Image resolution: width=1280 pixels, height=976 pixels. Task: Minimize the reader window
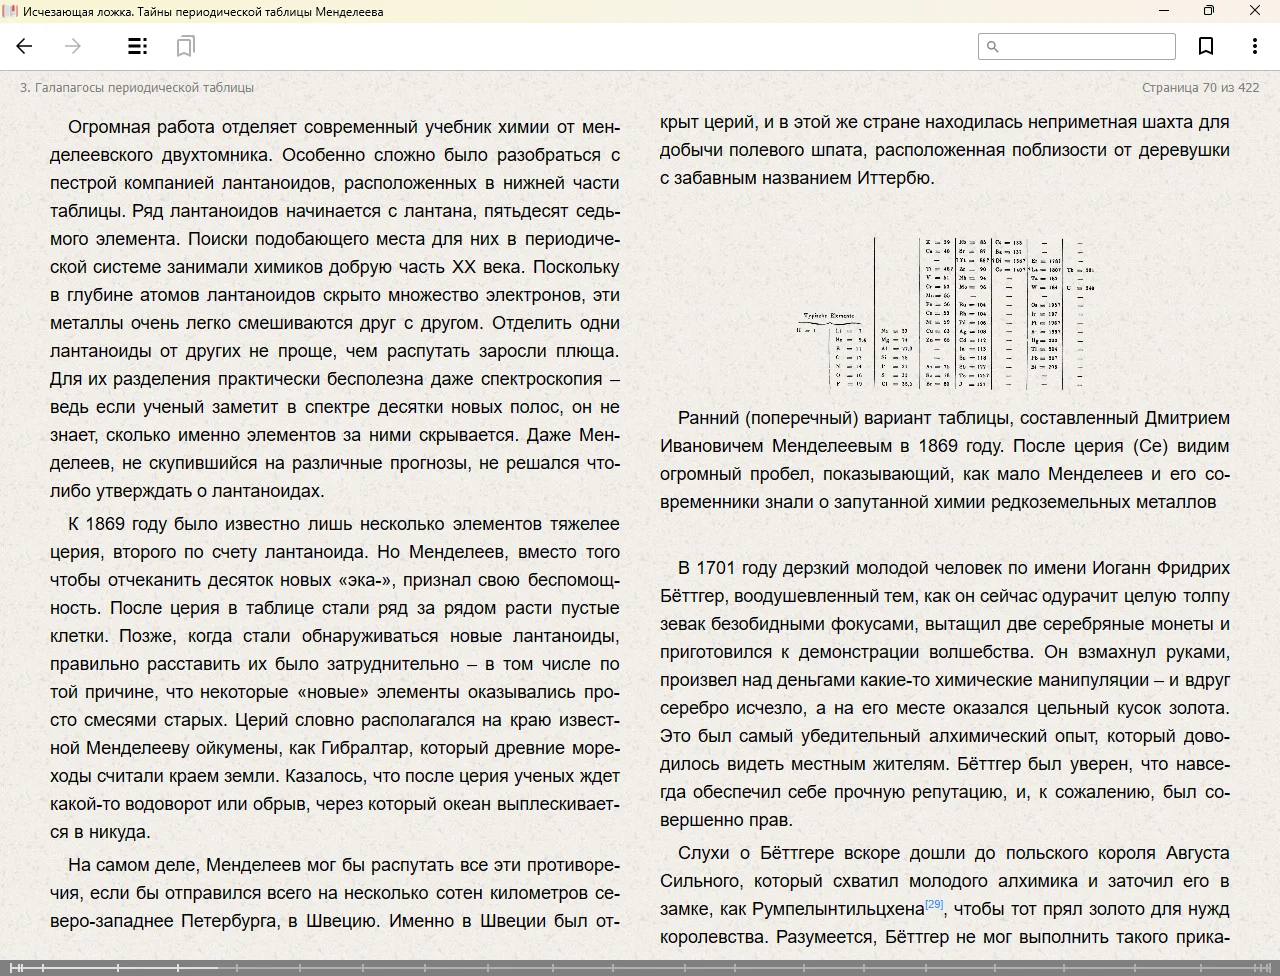pyautogui.click(x=1164, y=11)
